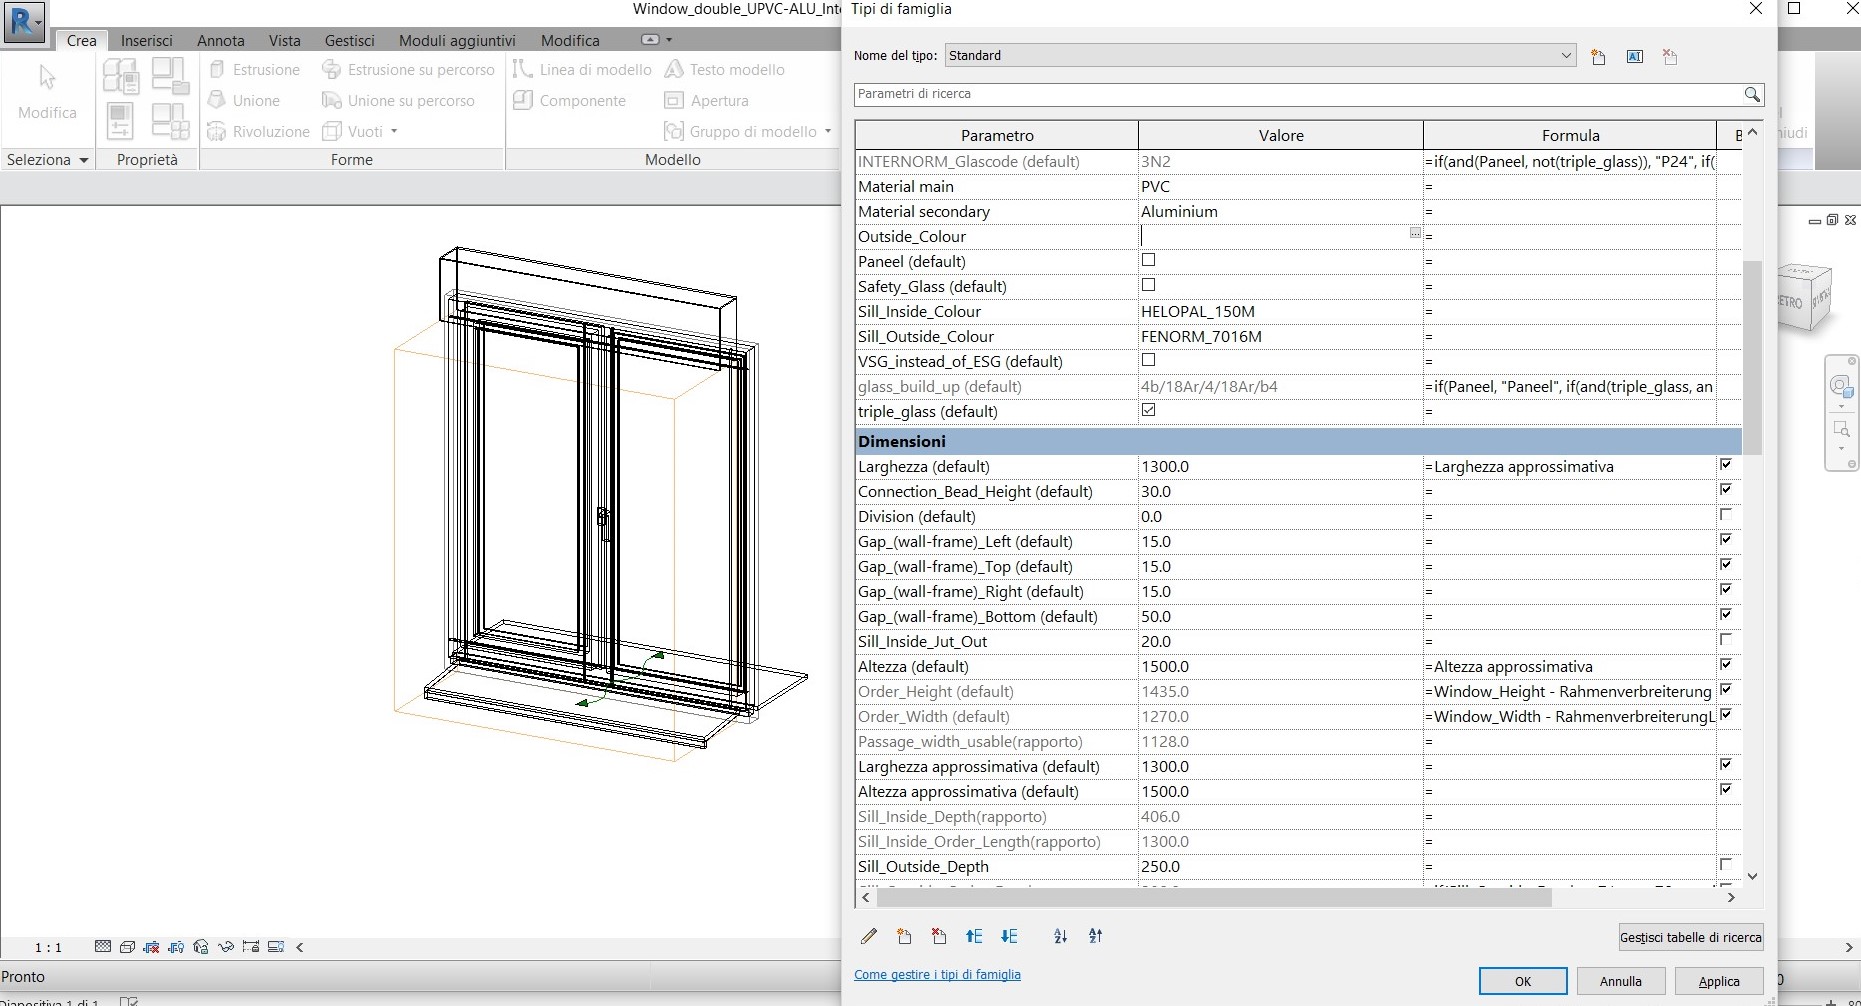Click the horizontal scrollbar of parameter table
This screenshot has height=1006, width=1861.
click(x=1212, y=898)
